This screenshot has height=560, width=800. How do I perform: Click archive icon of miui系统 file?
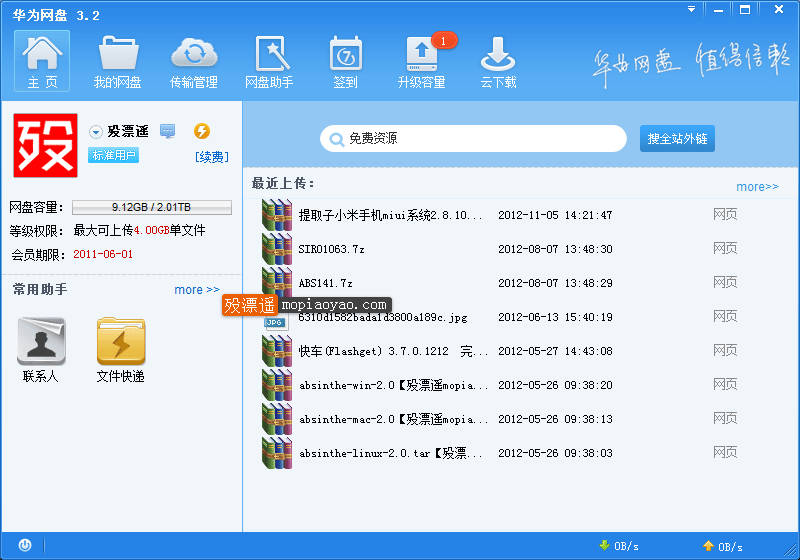click(x=277, y=215)
